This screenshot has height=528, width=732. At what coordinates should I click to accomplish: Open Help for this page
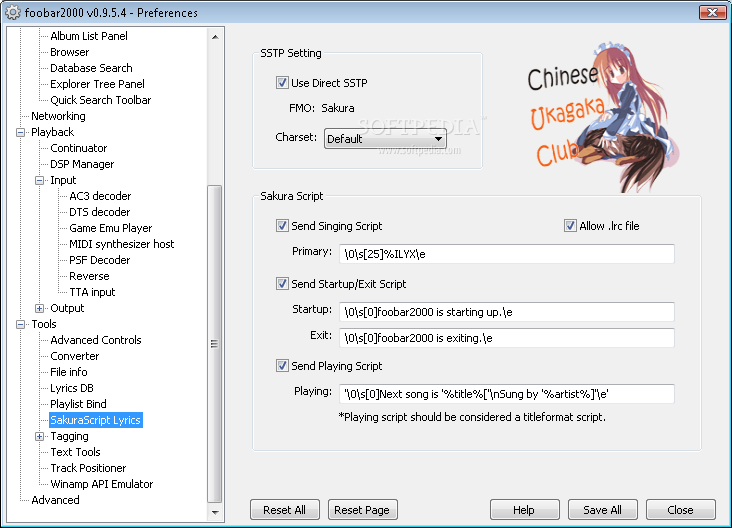coord(524,510)
